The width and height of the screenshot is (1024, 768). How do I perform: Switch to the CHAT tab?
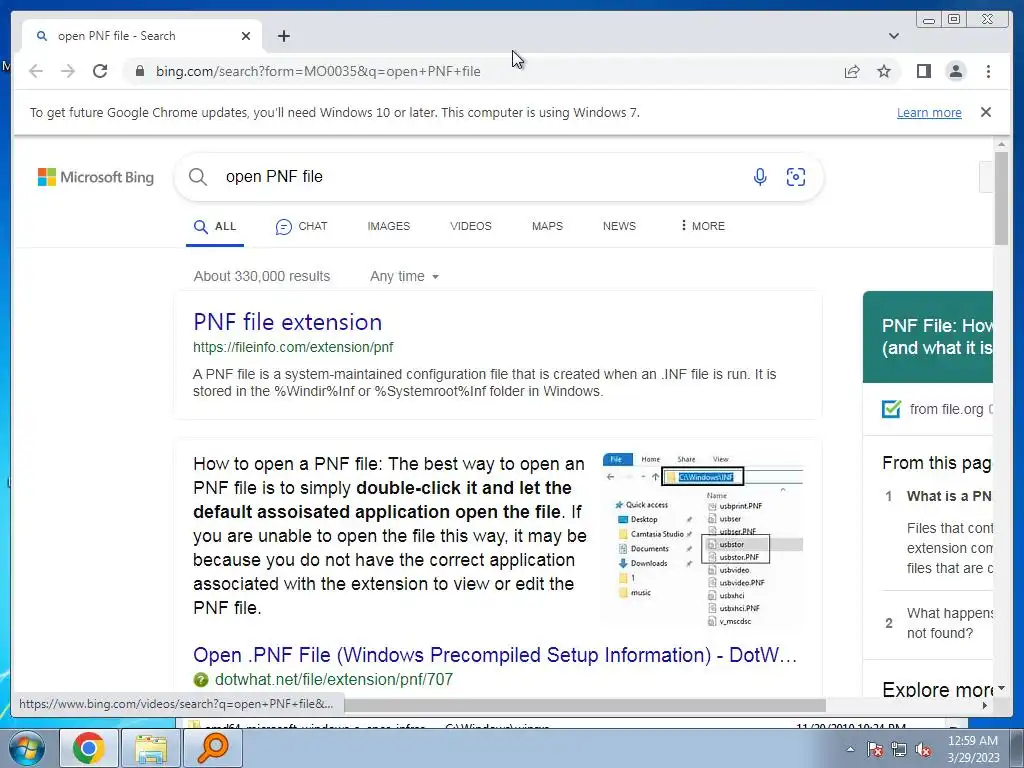[301, 227]
